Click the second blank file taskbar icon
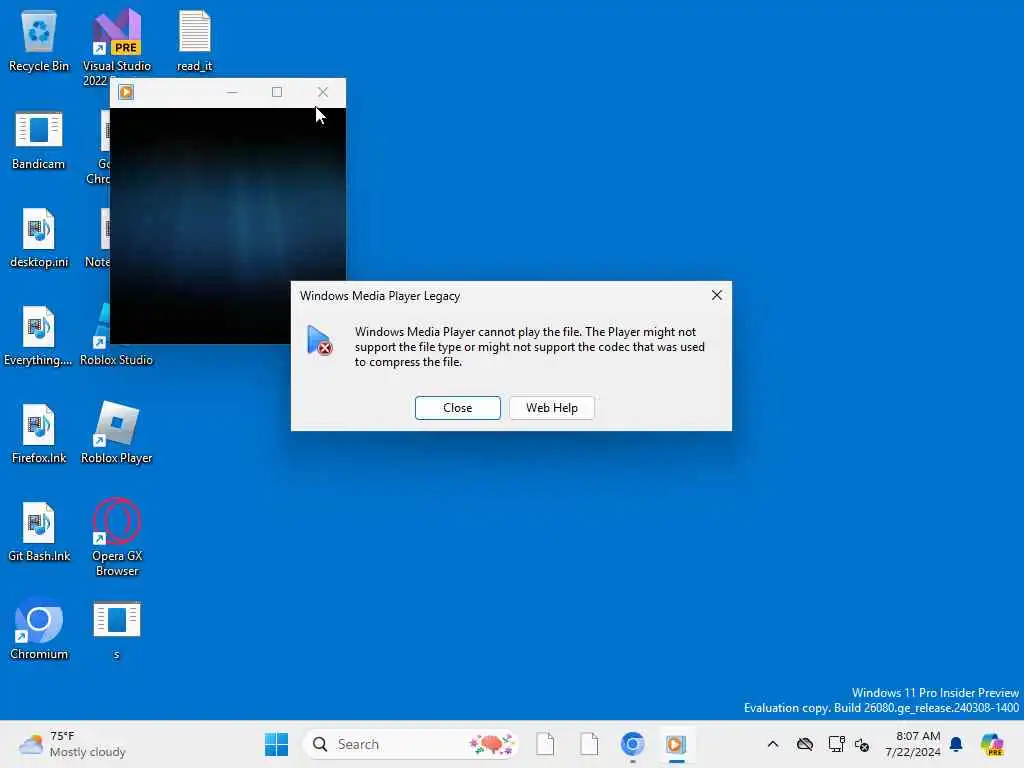This screenshot has height=768, width=1024. (x=589, y=744)
